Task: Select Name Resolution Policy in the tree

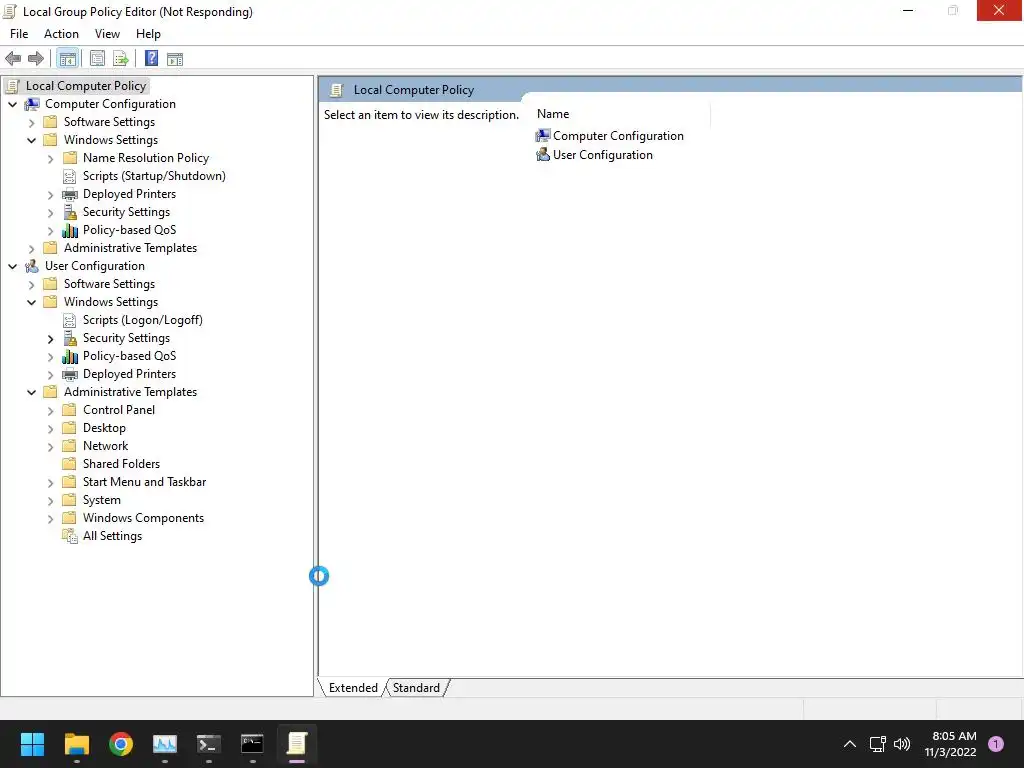Action: point(146,157)
